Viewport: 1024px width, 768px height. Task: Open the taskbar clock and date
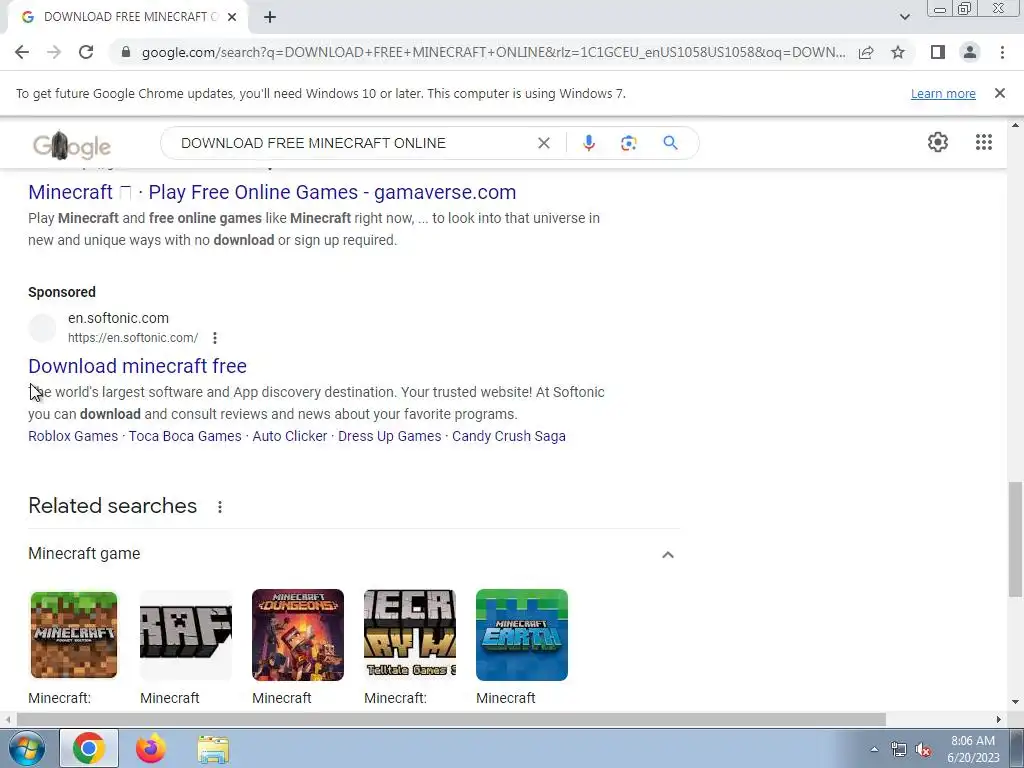973,749
